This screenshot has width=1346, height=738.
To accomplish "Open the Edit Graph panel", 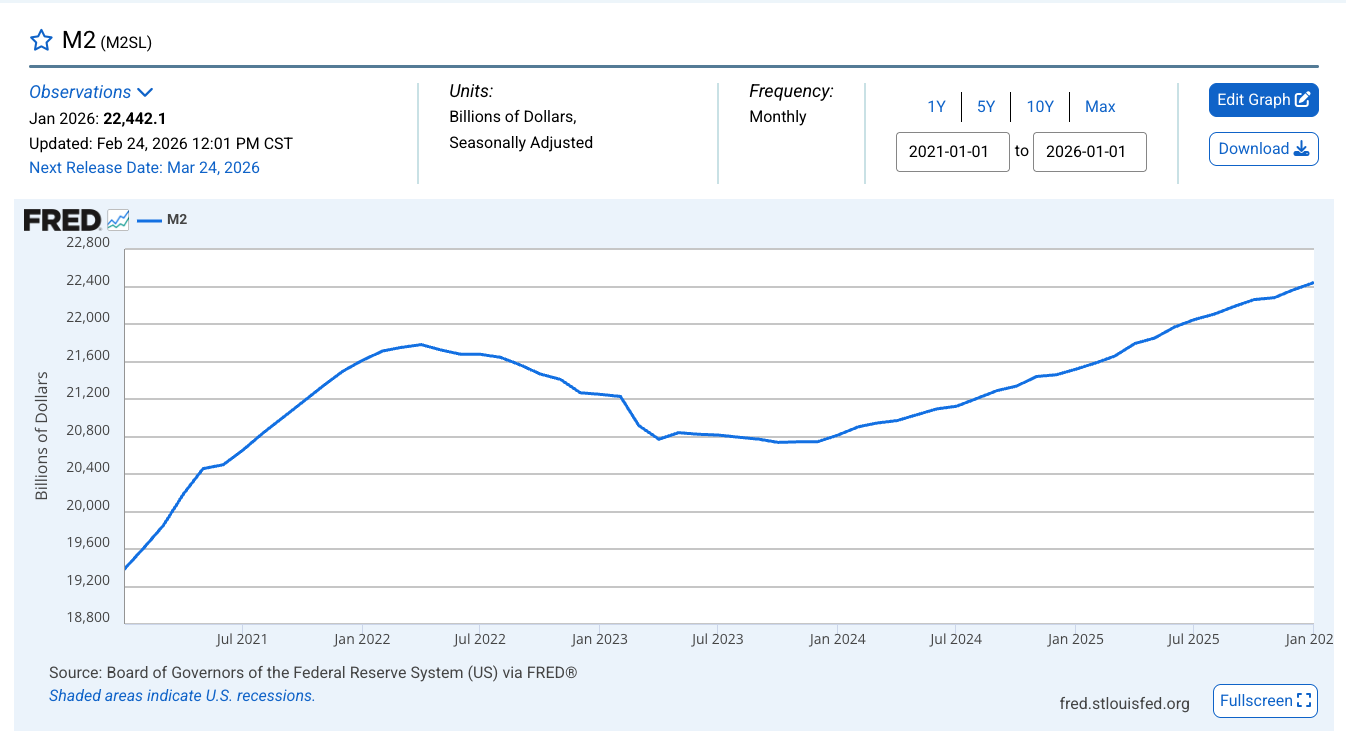I will 1263,100.
